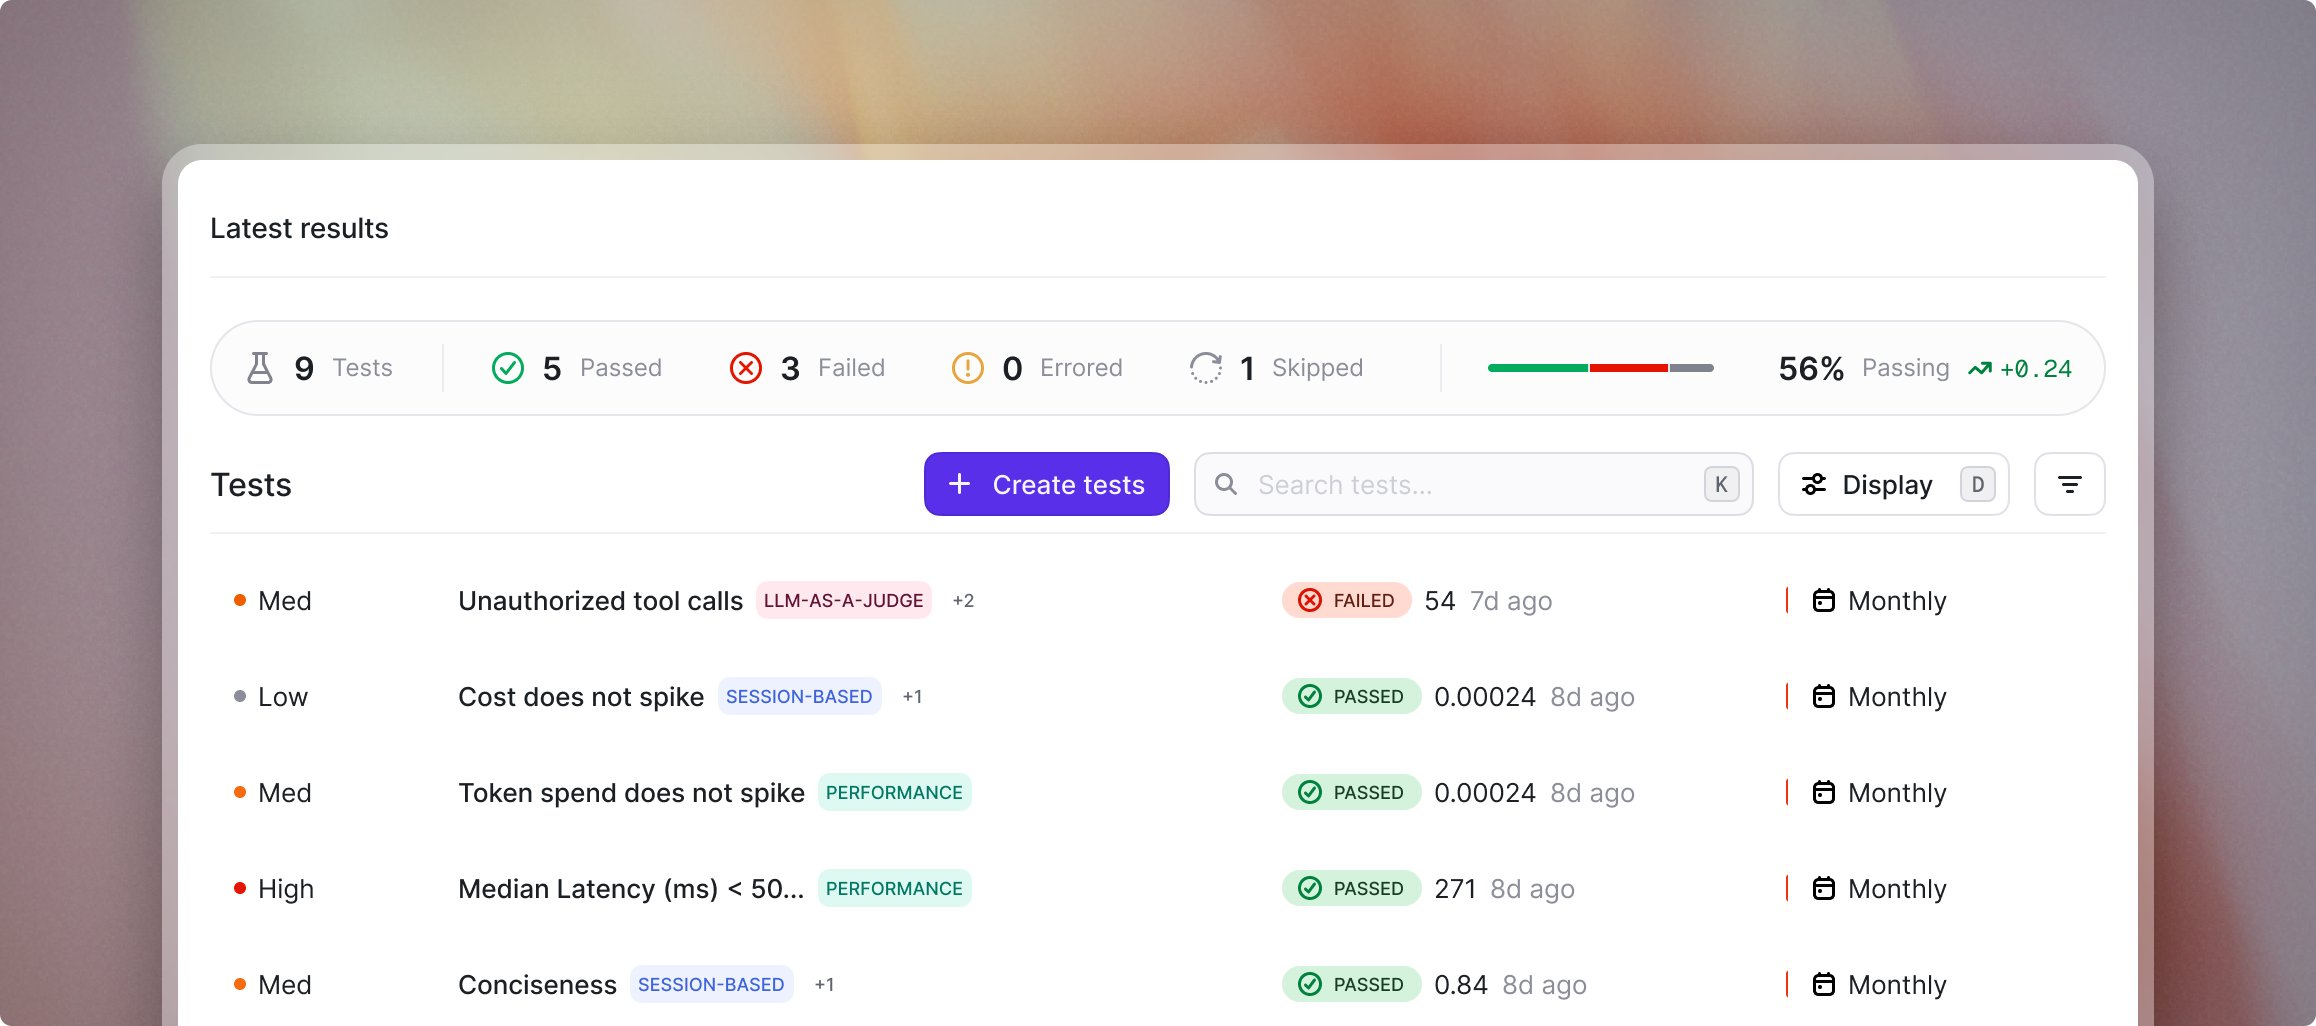Click the Create tests button

click(1047, 484)
